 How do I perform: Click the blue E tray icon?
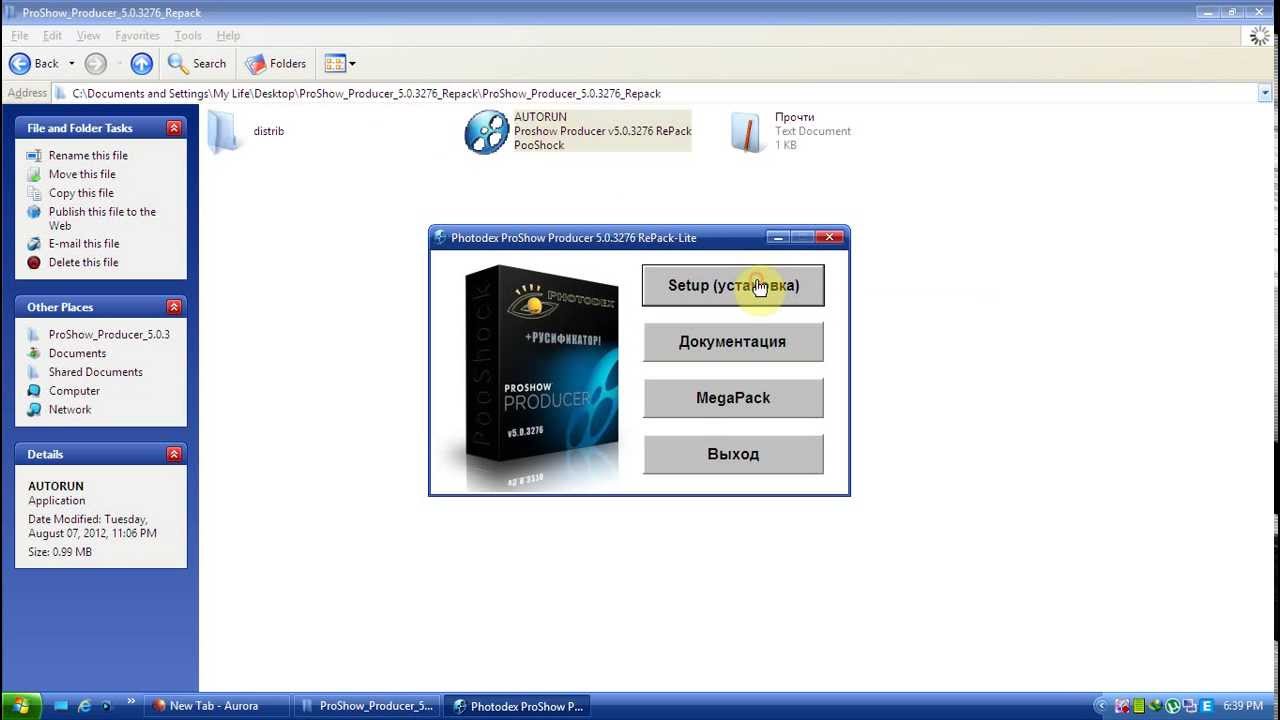tap(1206, 706)
